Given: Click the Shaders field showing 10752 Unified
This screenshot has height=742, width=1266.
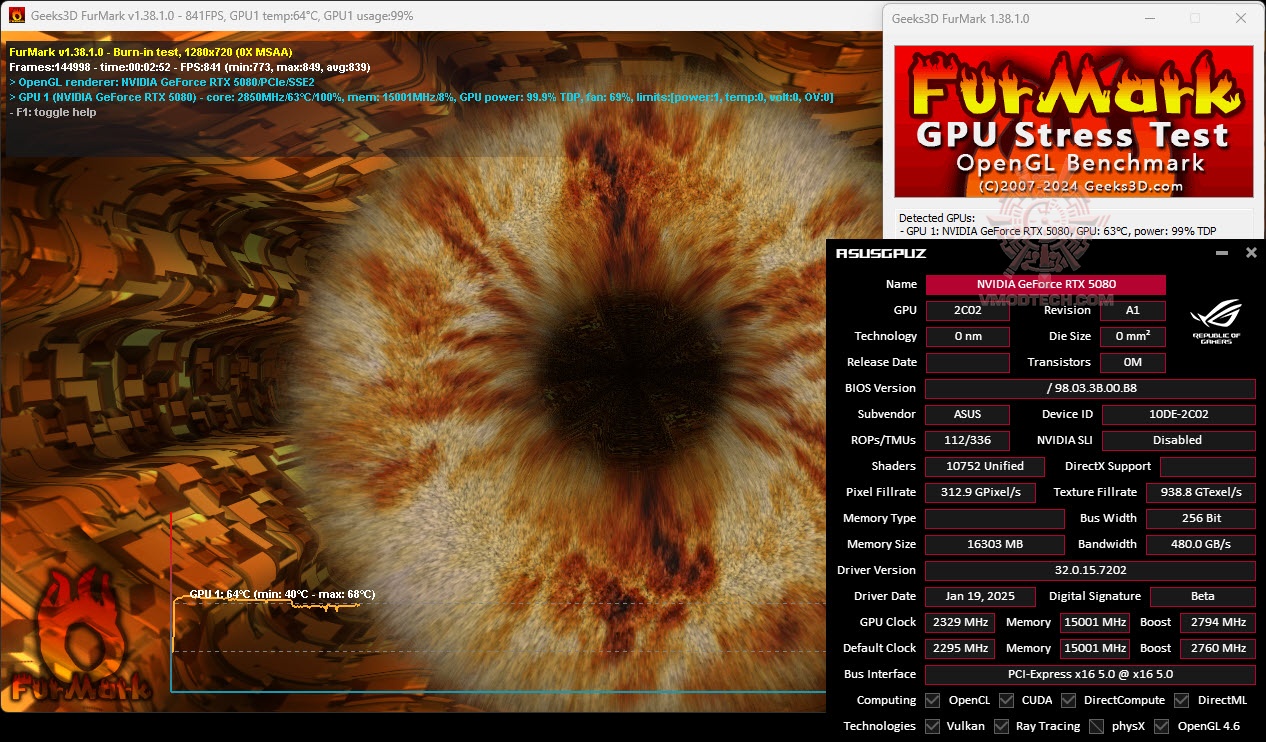Looking at the screenshot, I should [x=985, y=466].
